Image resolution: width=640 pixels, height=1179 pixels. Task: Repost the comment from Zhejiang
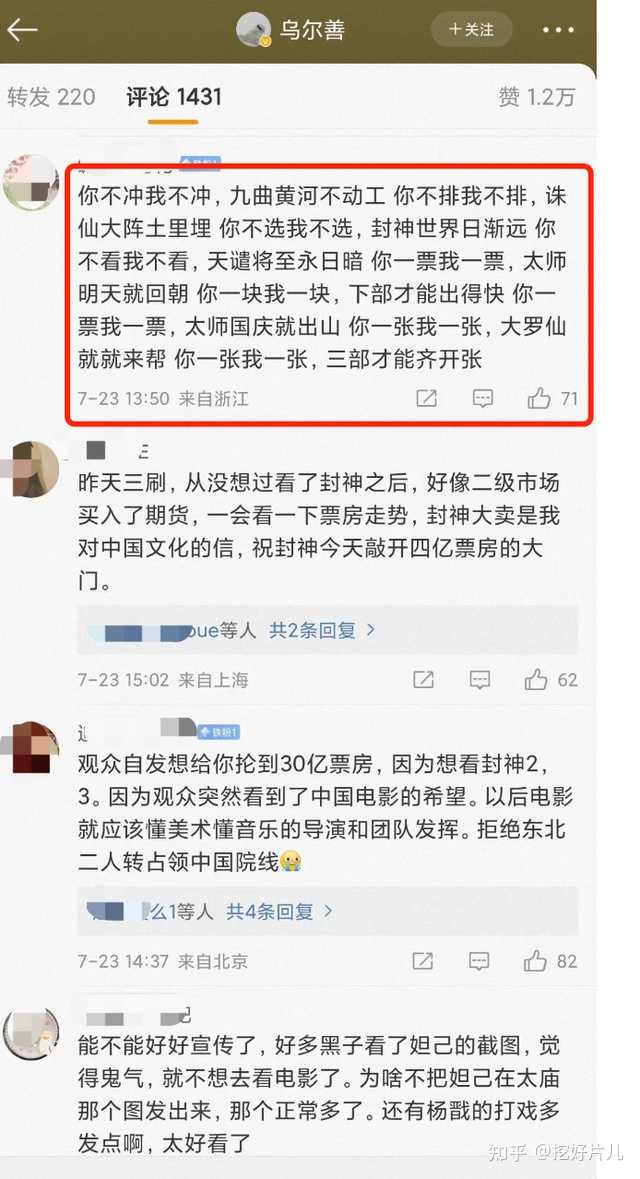click(426, 399)
